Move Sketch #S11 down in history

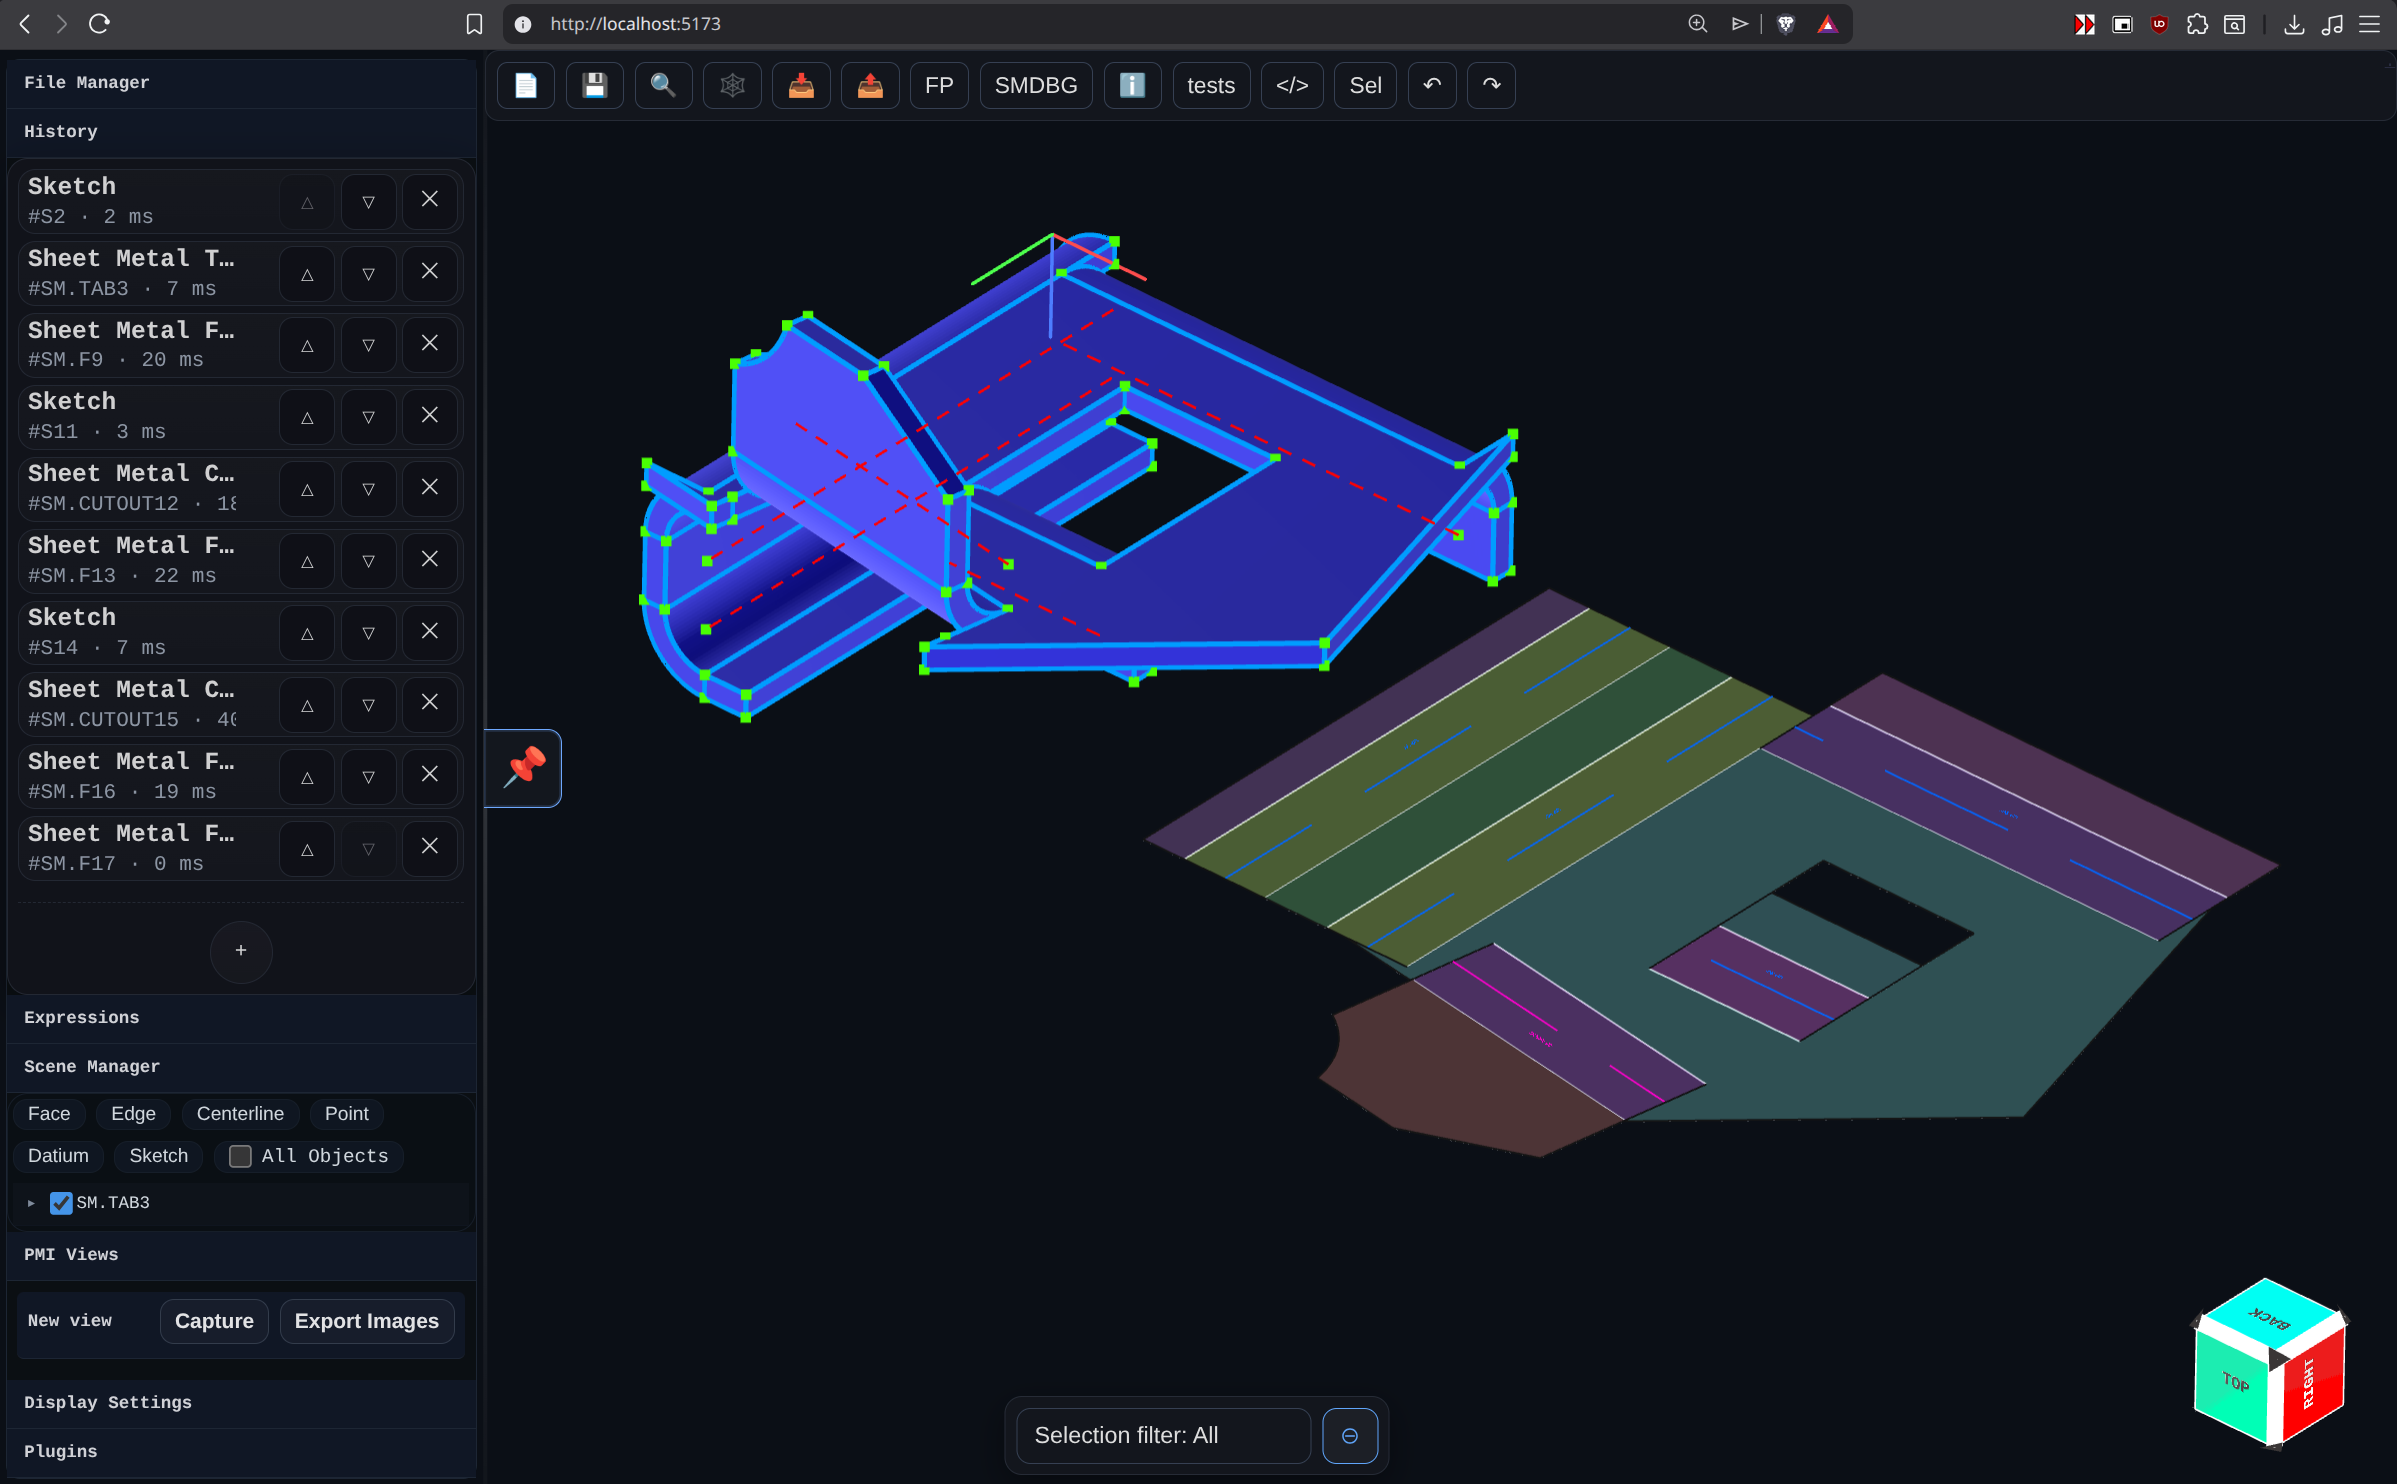[369, 416]
